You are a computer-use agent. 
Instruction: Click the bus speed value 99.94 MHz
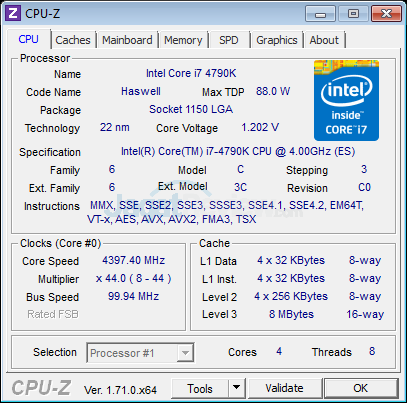[133, 296]
